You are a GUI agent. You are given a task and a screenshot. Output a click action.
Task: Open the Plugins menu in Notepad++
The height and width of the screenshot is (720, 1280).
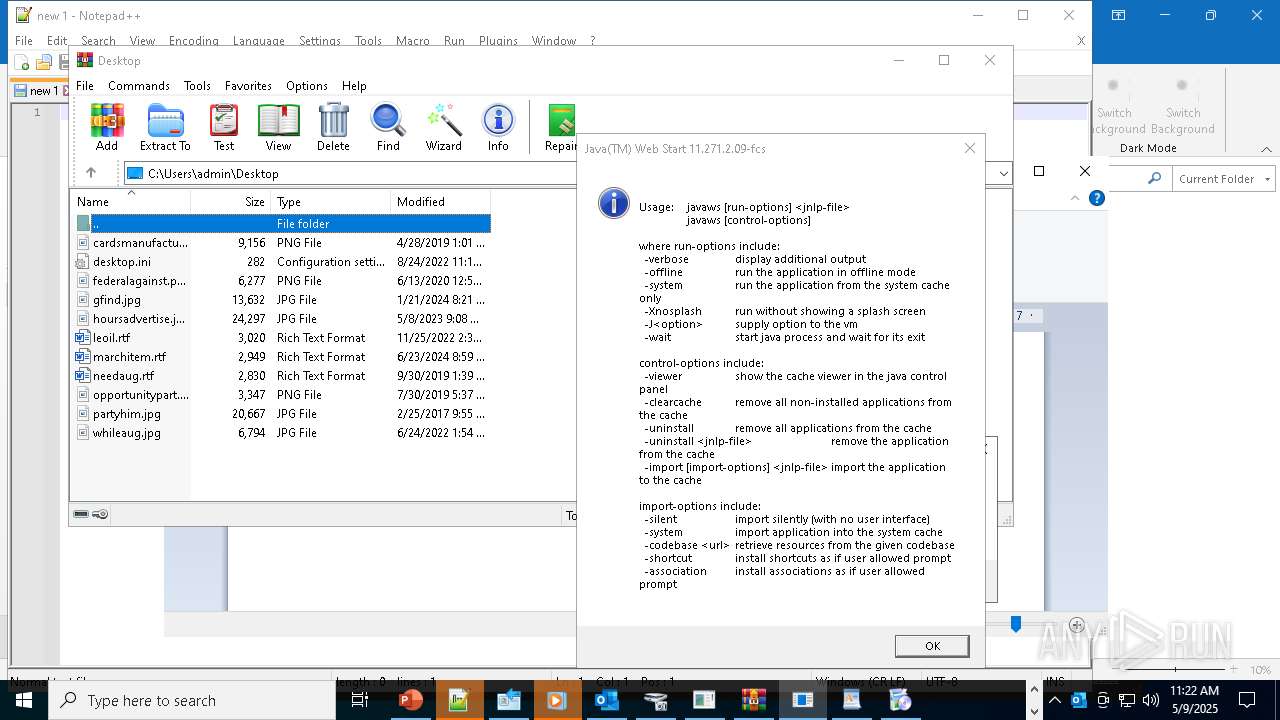click(x=498, y=41)
